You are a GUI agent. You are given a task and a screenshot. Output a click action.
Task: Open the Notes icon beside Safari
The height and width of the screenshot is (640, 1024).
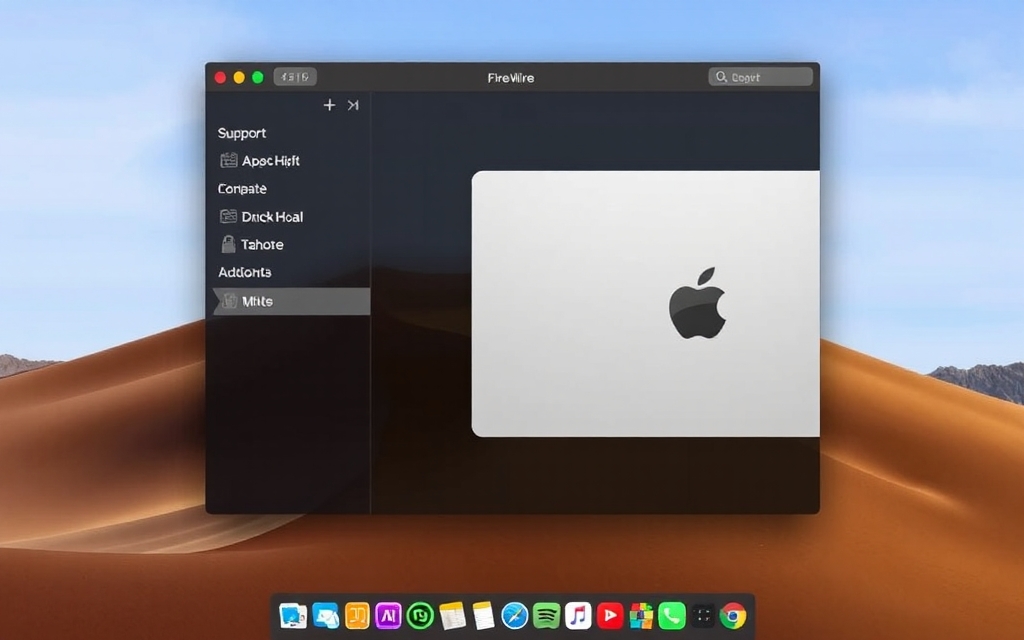483,616
